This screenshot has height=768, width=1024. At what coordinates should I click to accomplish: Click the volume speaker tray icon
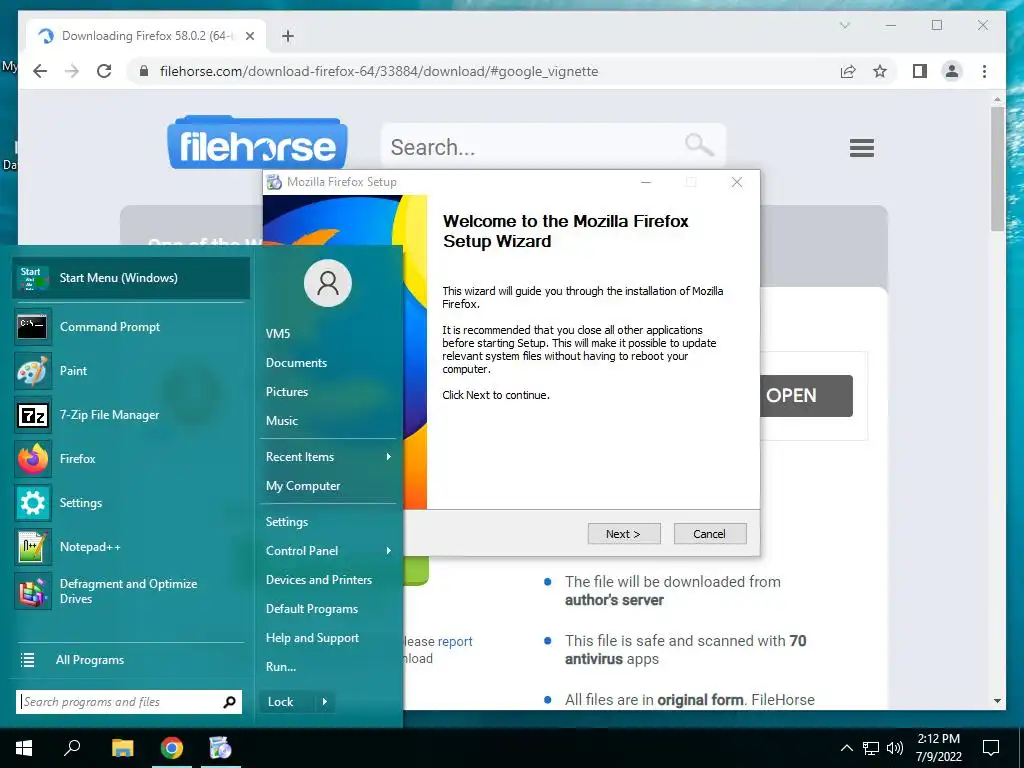point(895,748)
